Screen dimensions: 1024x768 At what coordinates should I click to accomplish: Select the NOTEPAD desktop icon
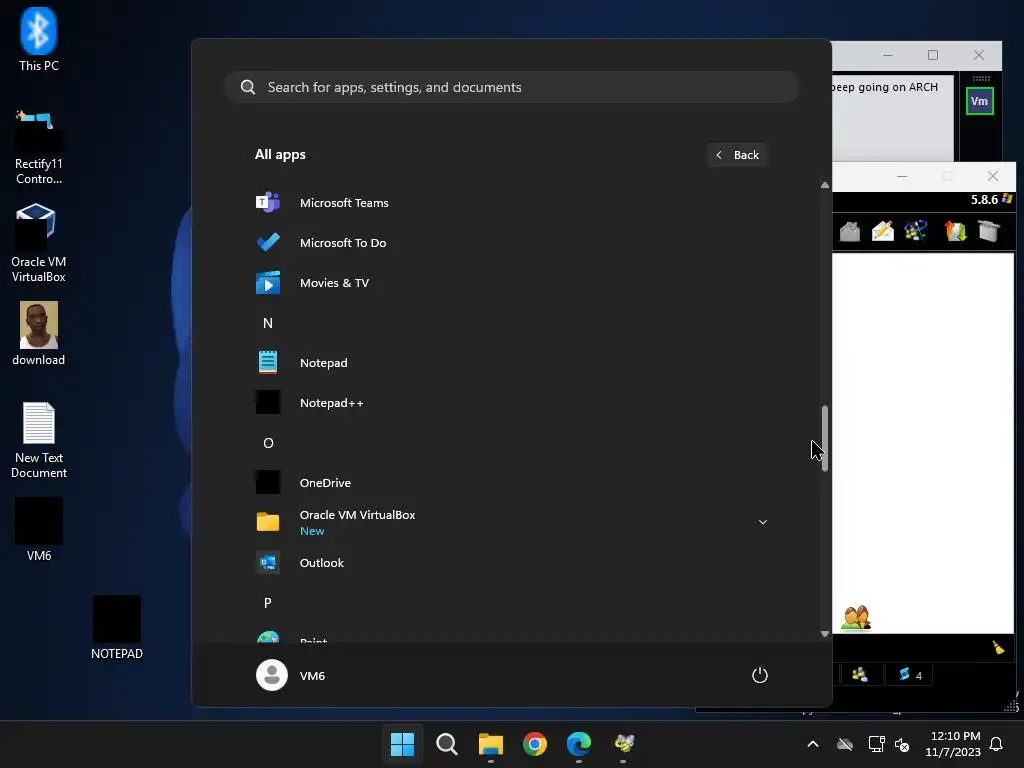point(116,628)
